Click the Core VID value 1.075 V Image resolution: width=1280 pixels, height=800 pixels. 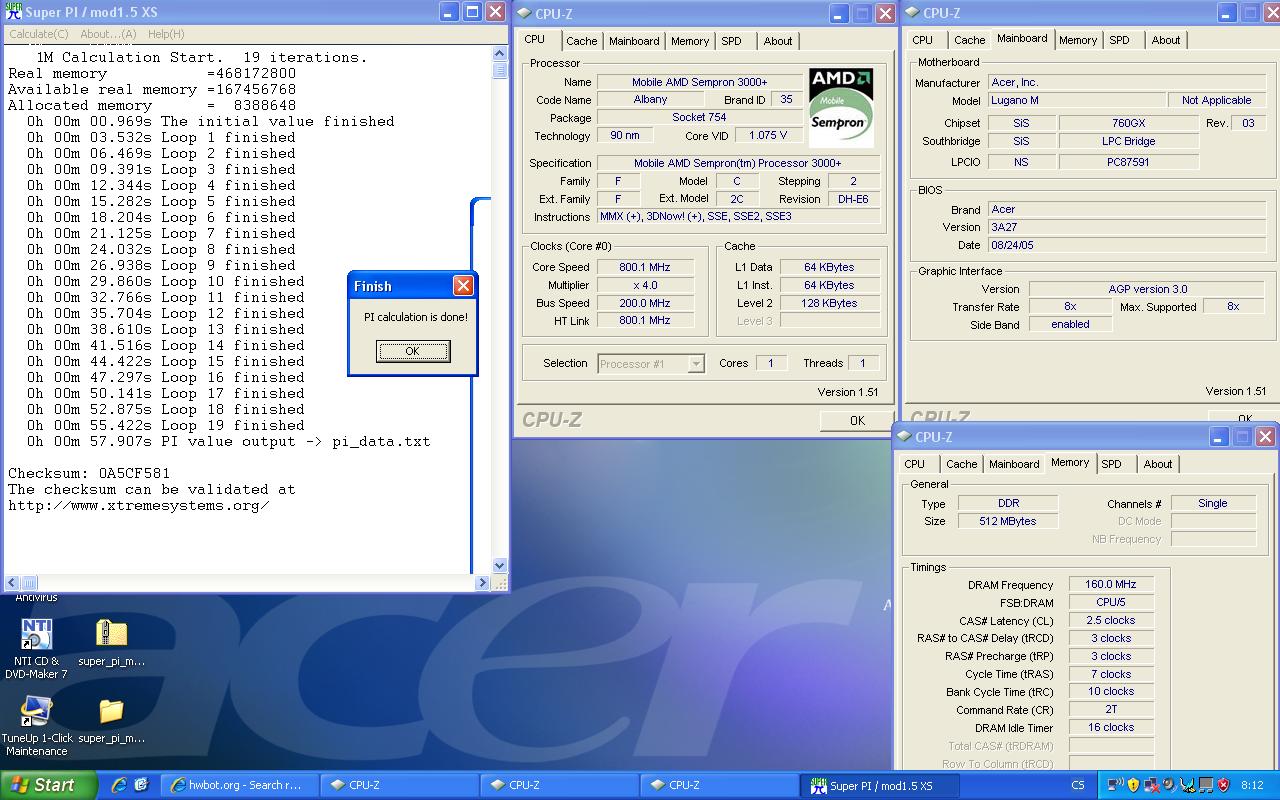(x=768, y=136)
